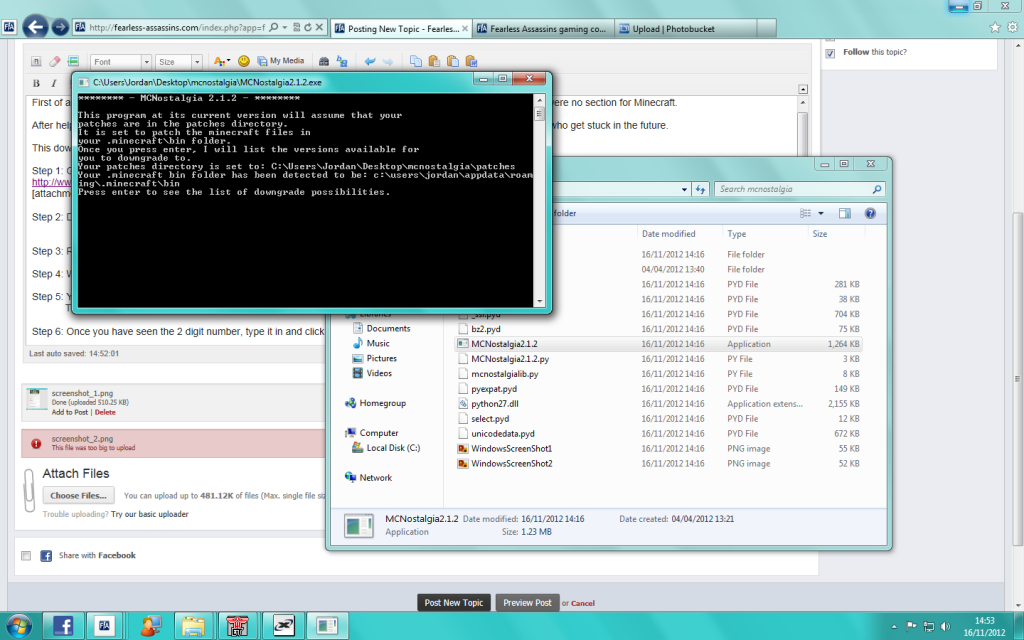Click the Post New Topic button
Viewport: 1024px width, 640px height.
point(453,603)
